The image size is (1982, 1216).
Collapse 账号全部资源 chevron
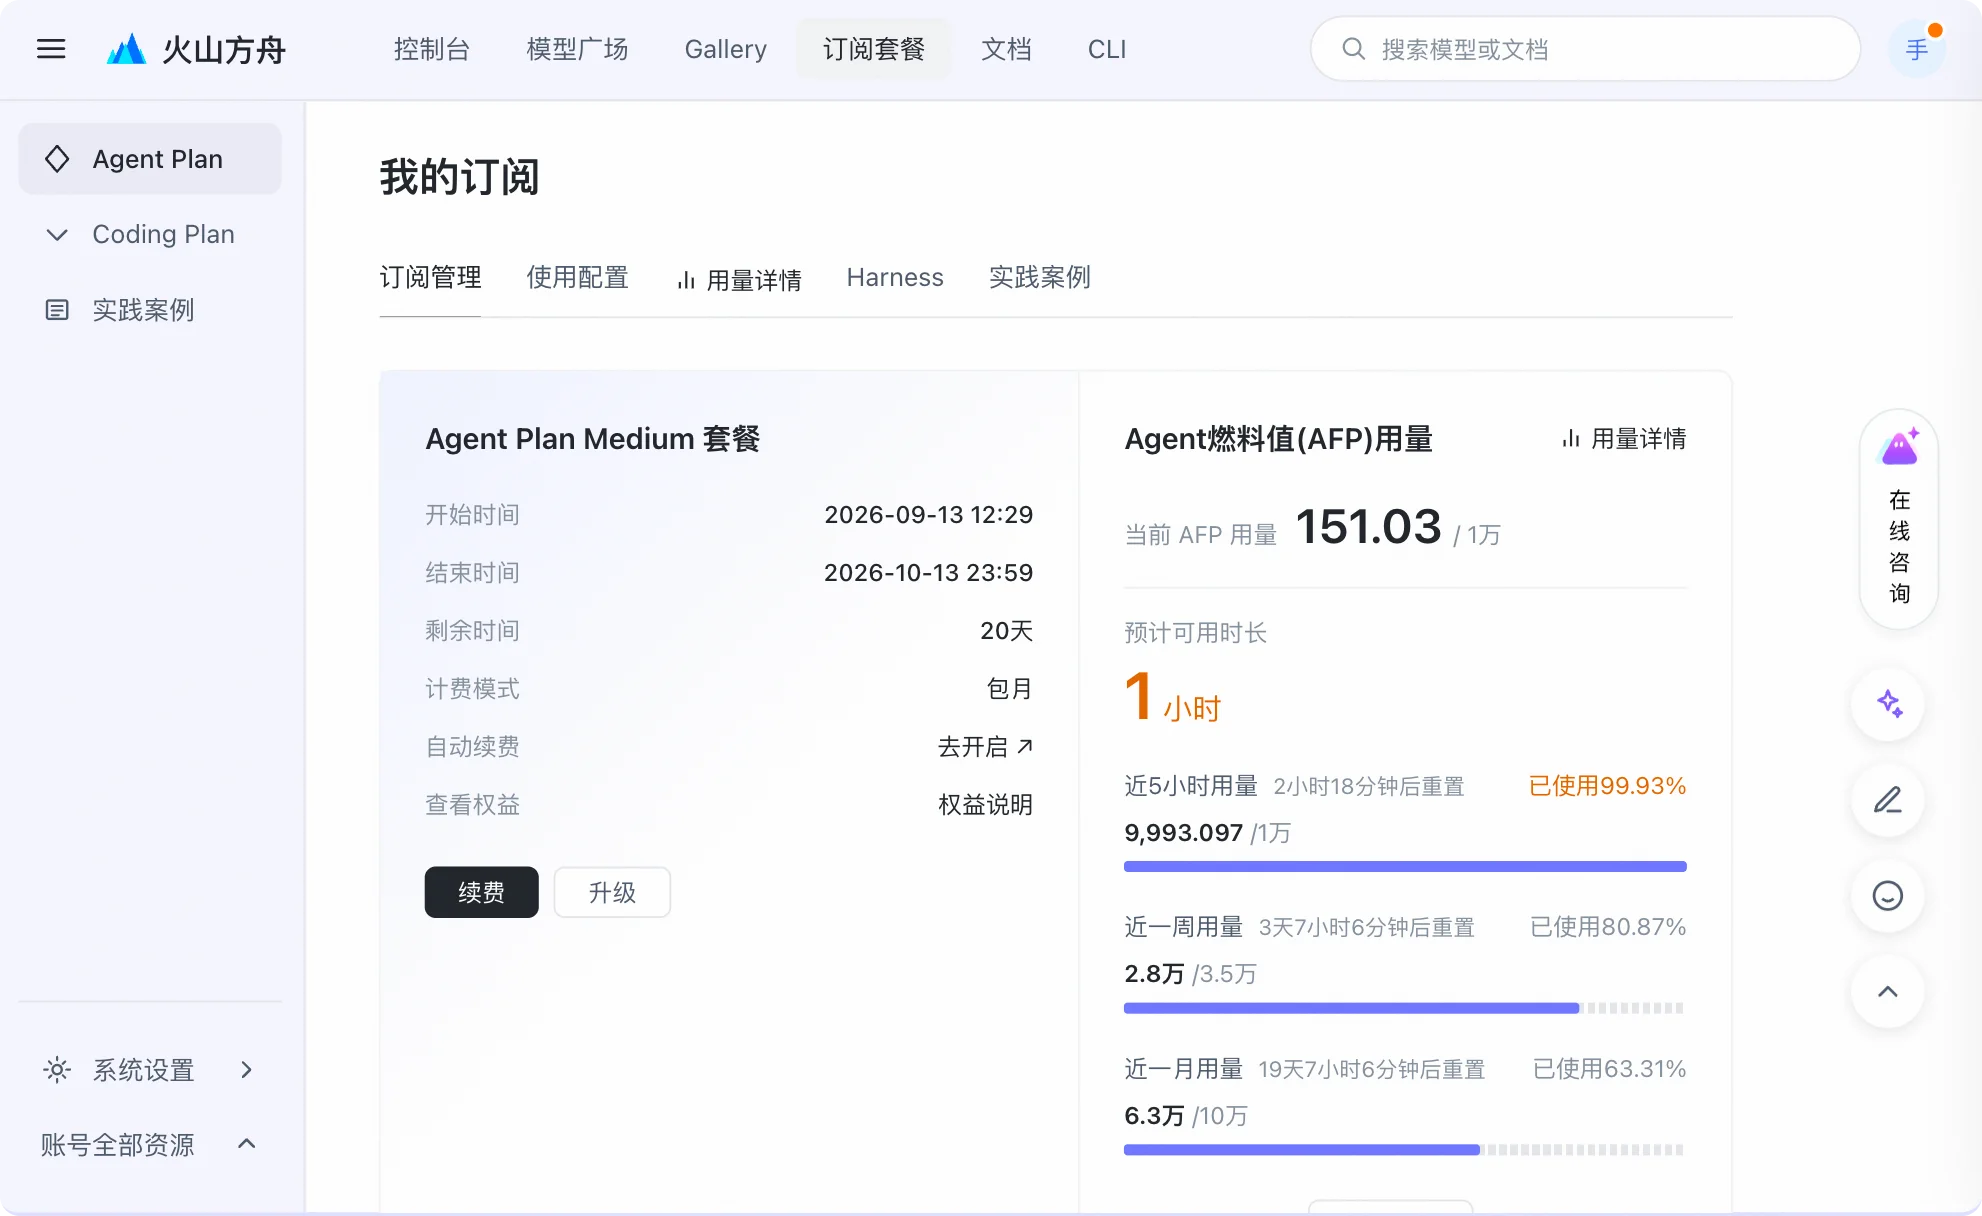click(x=247, y=1144)
